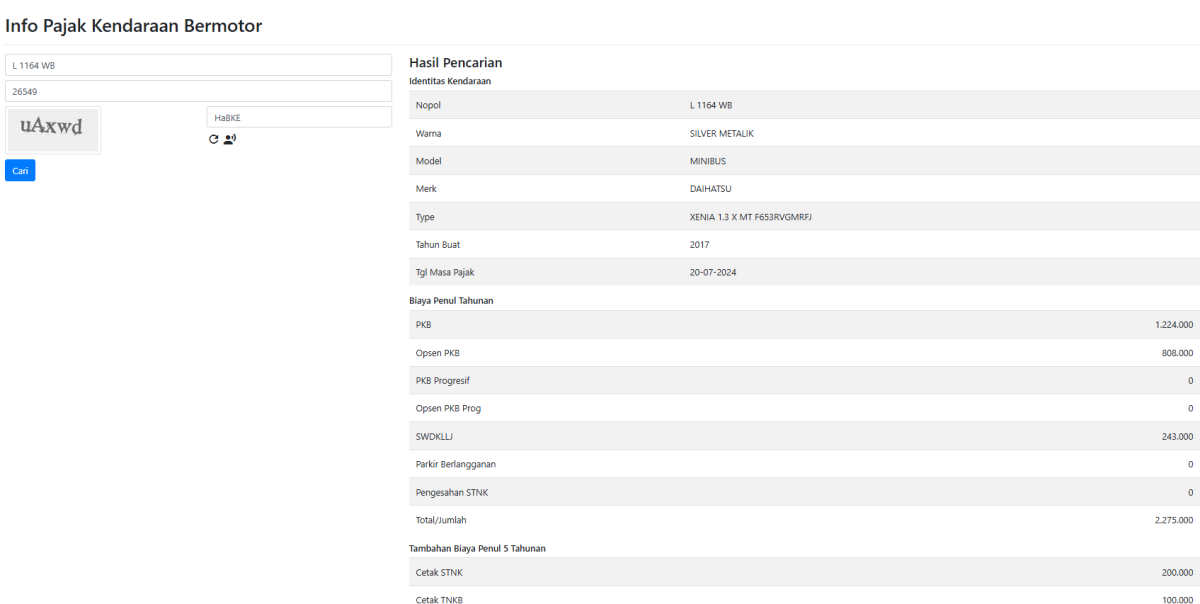The height and width of the screenshot is (604, 1200).
Task: Click the Total/Jumlah amount 2.275.000
Action: [1173, 520]
